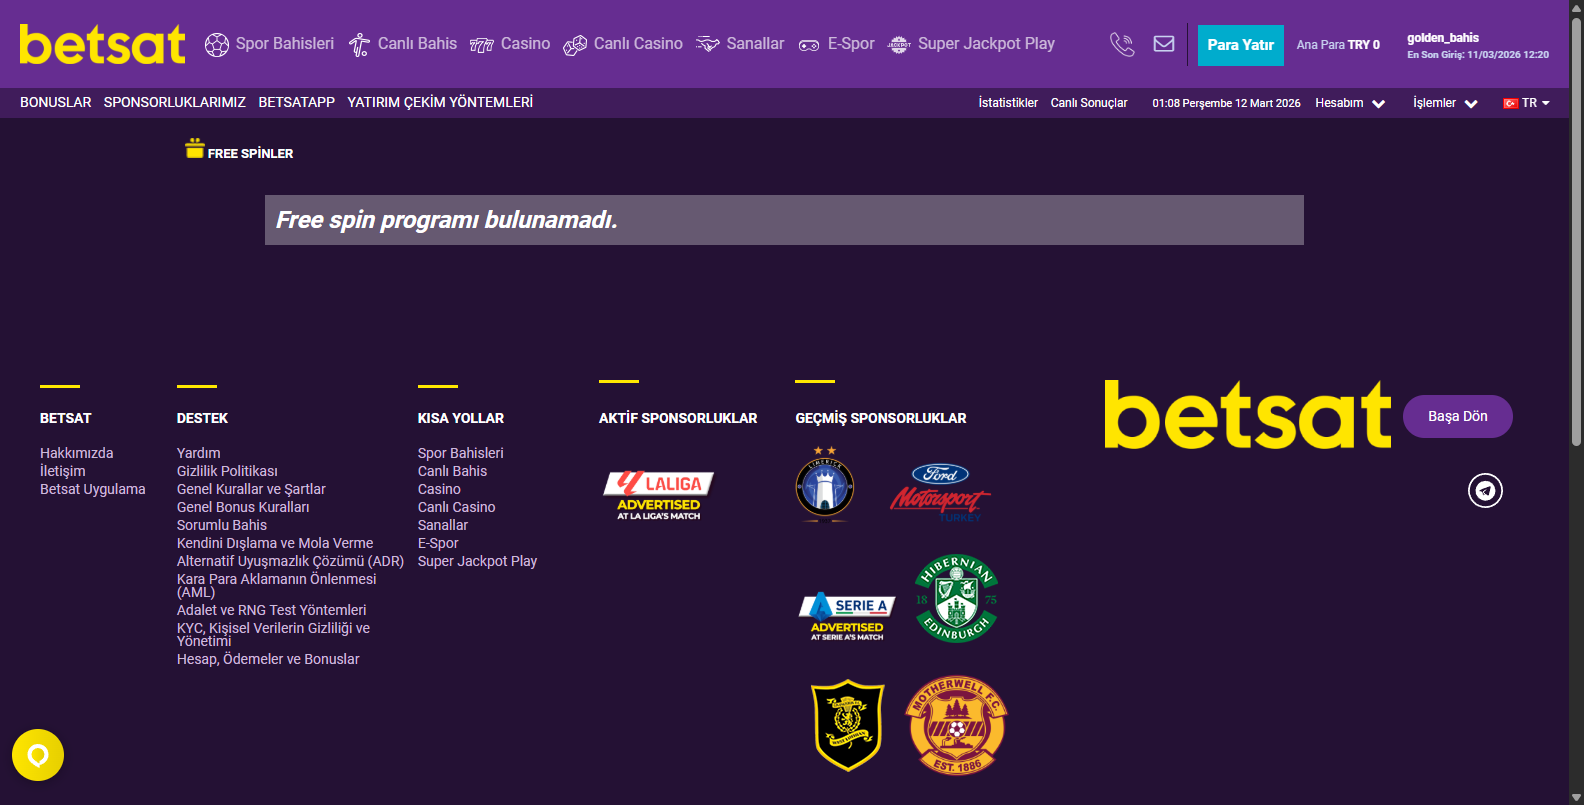Click the phone support icon in header
This screenshot has height=805, width=1584.
(1122, 44)
